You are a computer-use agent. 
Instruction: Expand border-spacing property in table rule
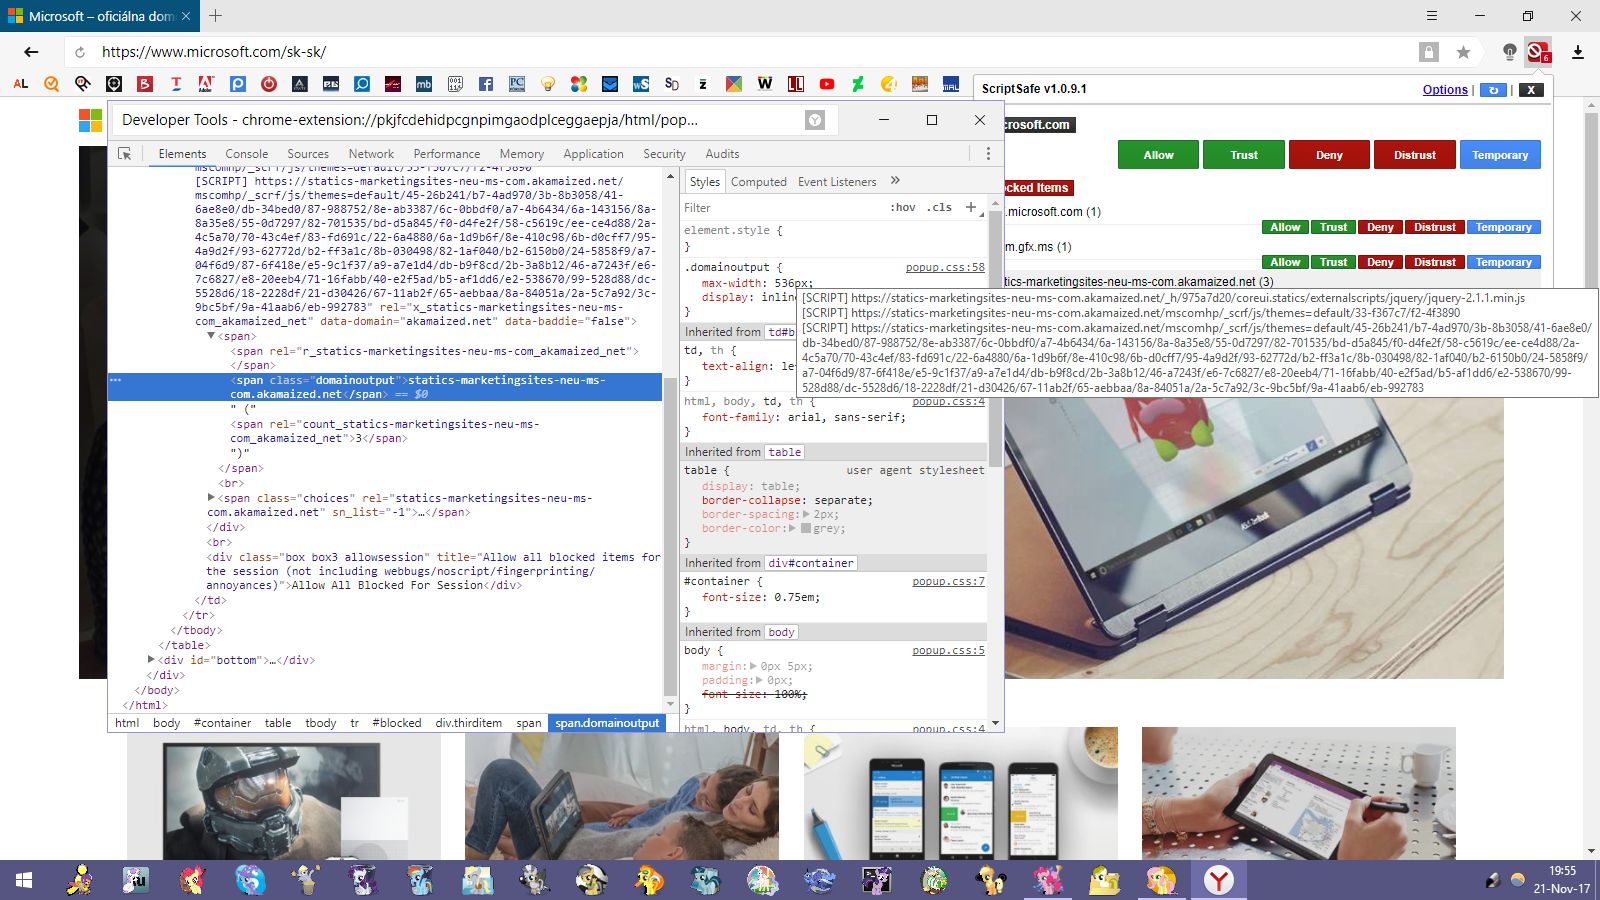pyautogui.click(x=806, y=514)
